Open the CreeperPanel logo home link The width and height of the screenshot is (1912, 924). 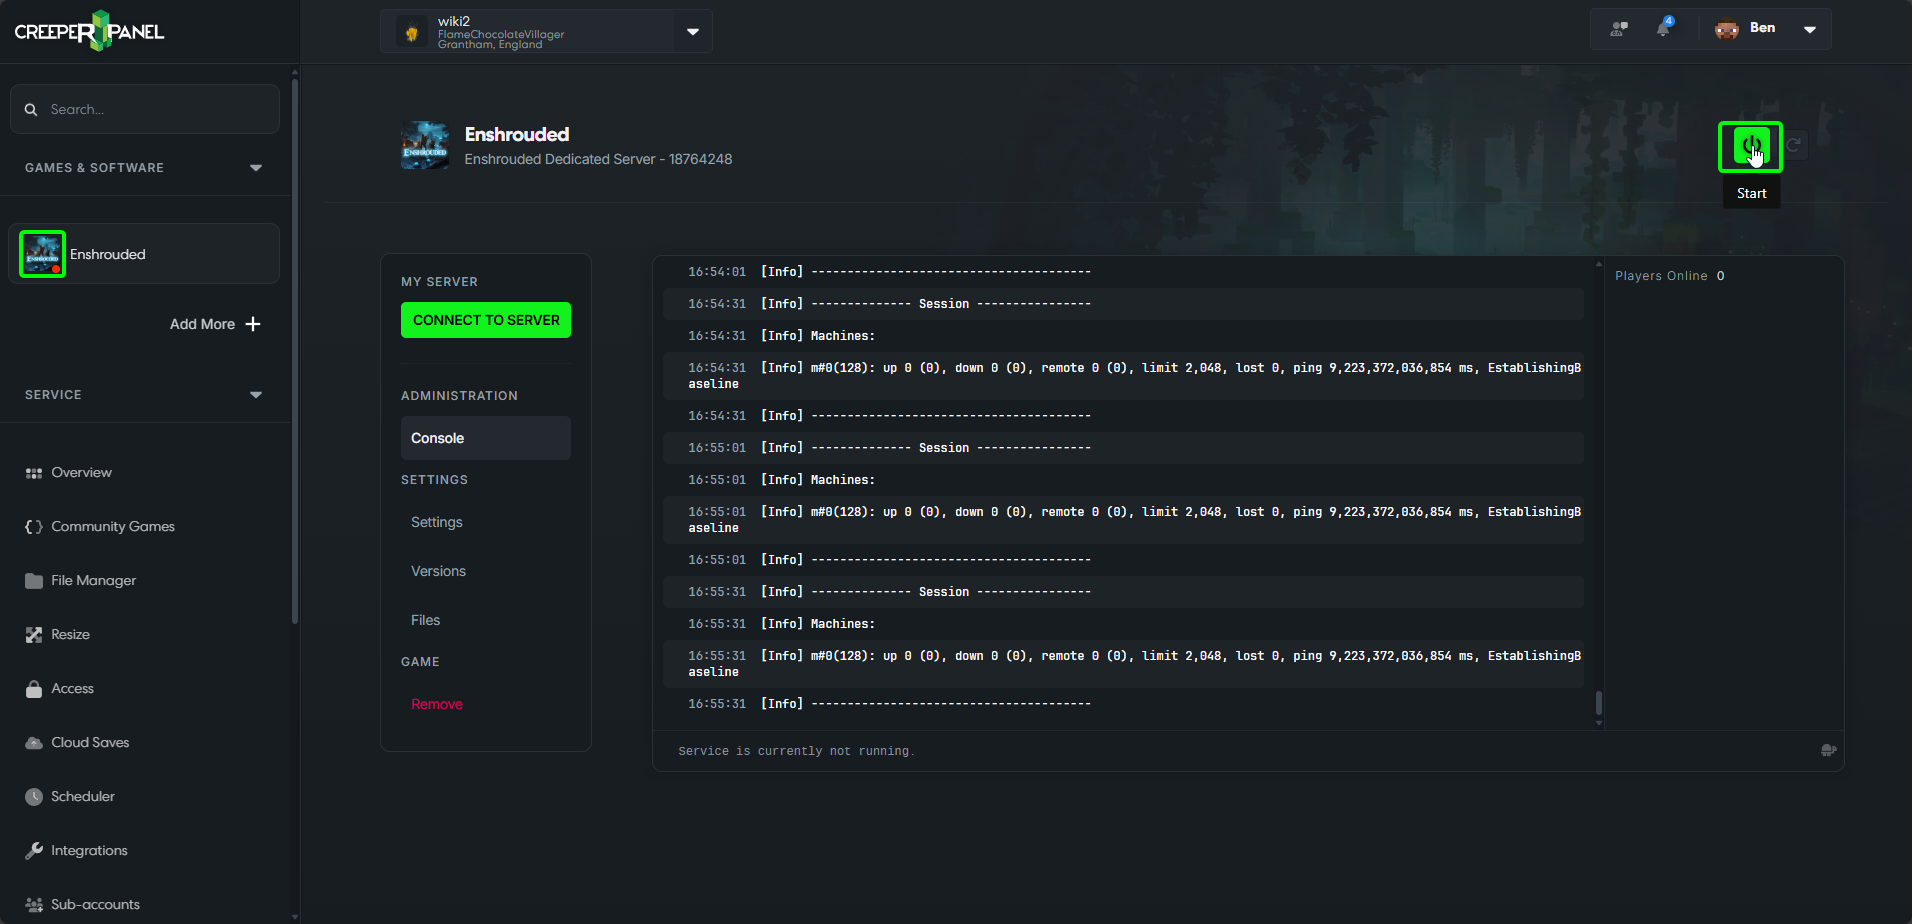[89, 31]
